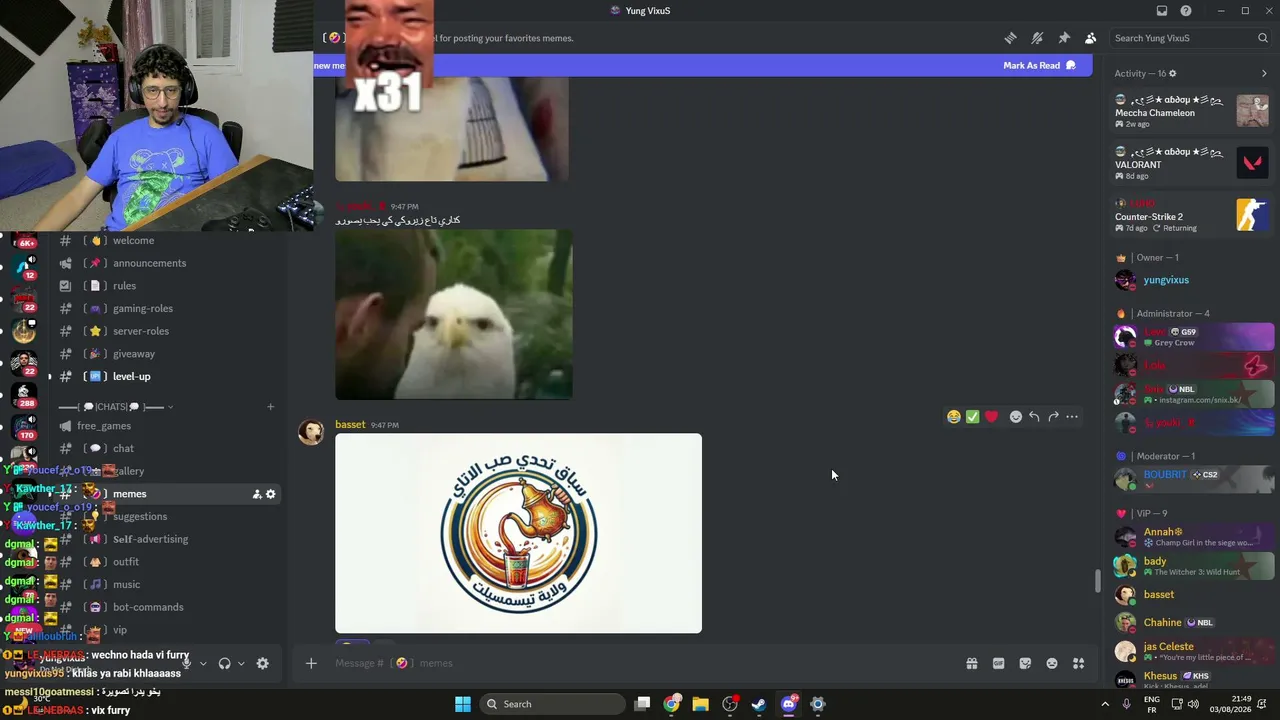Open Steam from the taskbar
Screen dimensions: 1280x720
point(759,704)
